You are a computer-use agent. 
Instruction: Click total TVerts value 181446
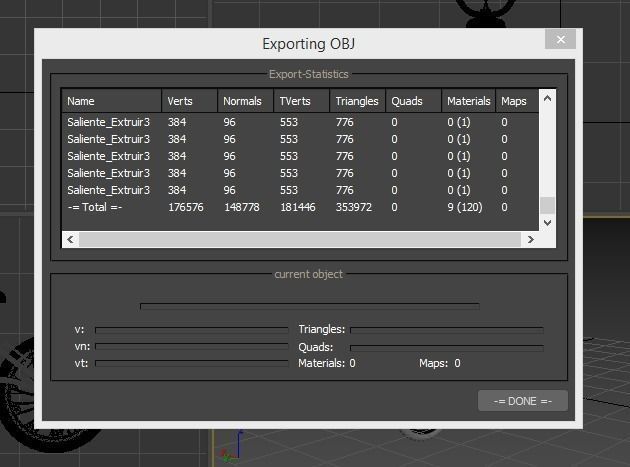coord(298,207)
